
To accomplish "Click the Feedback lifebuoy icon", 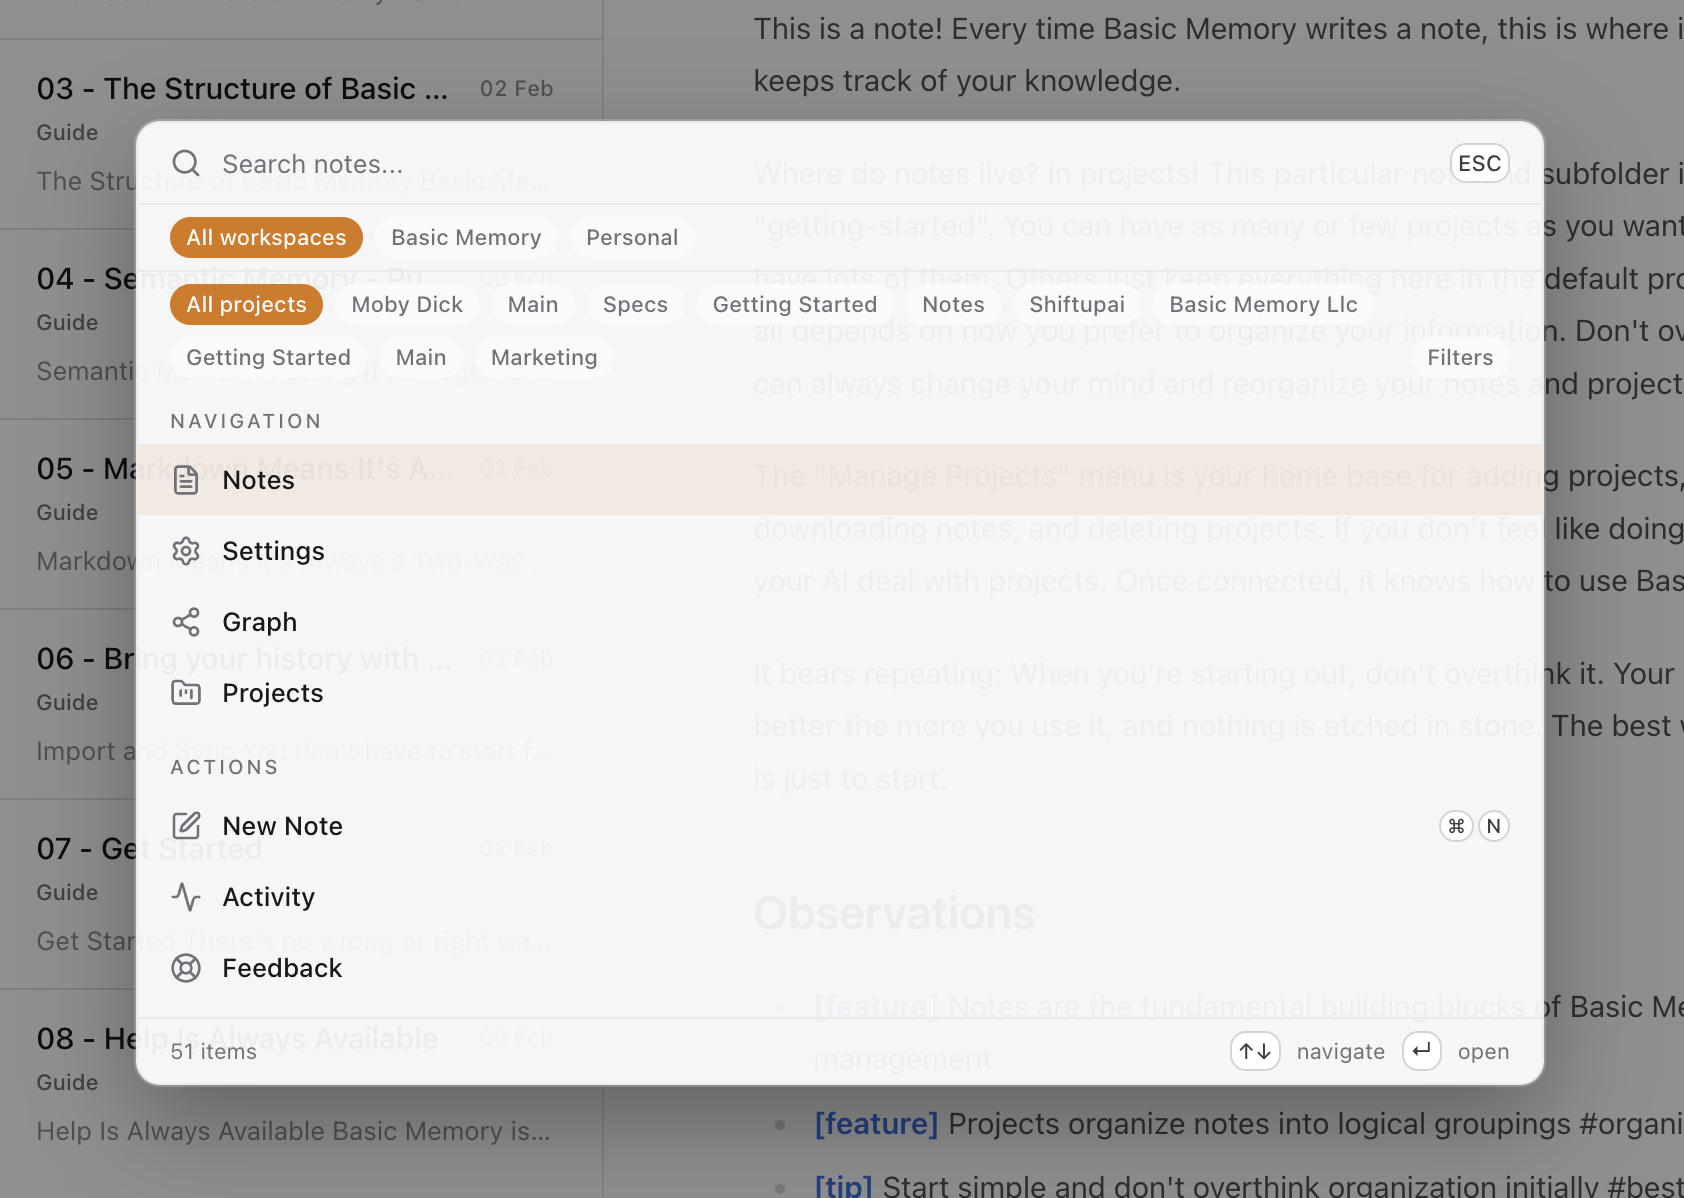I will tap(186, 968).
